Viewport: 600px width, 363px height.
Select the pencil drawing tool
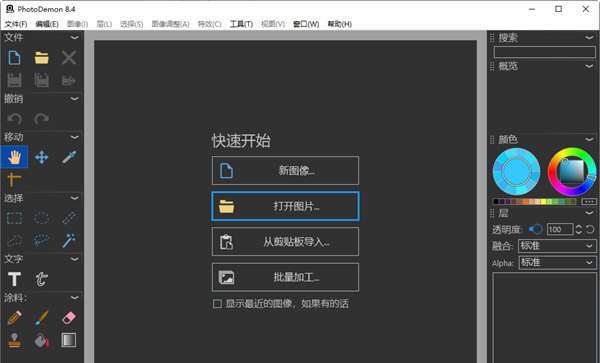15,317
